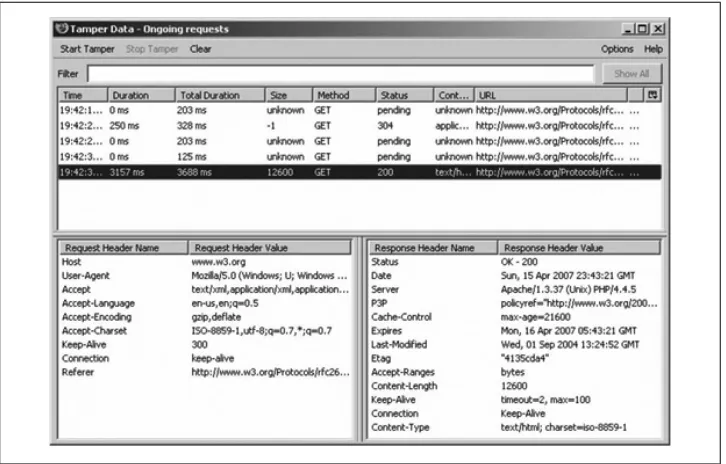Open the column picker icon in table header
This screenshot has height=464, width=726.
click(x=653, y=95)
